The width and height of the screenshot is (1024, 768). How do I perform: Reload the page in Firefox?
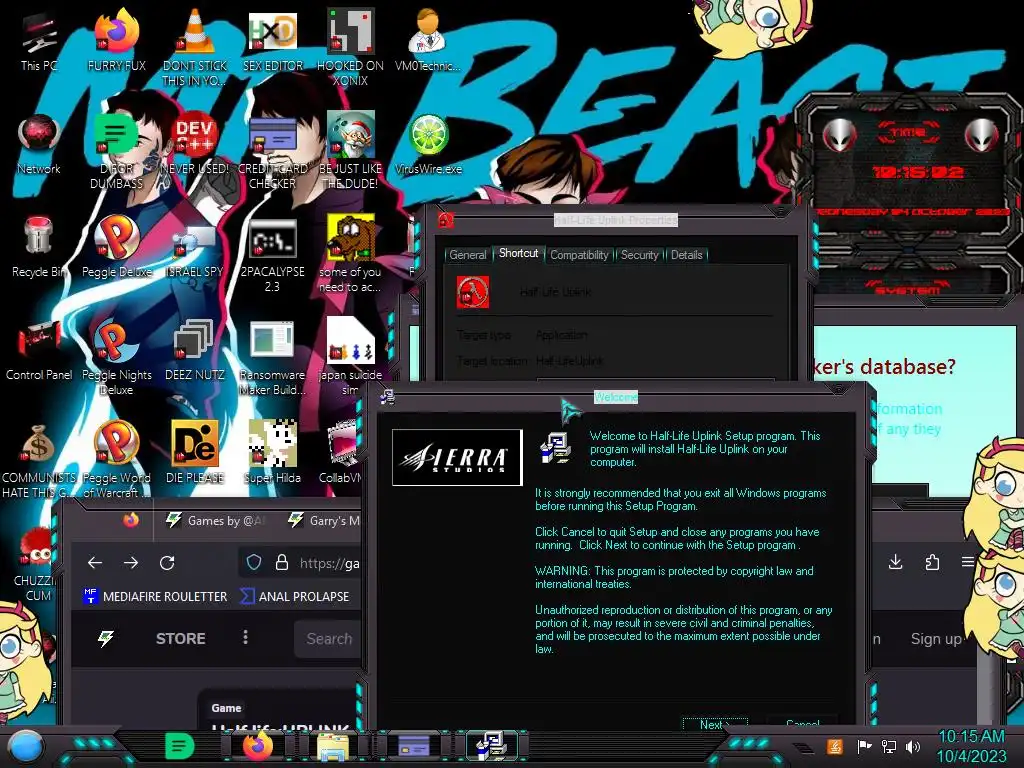coord(167,563)
